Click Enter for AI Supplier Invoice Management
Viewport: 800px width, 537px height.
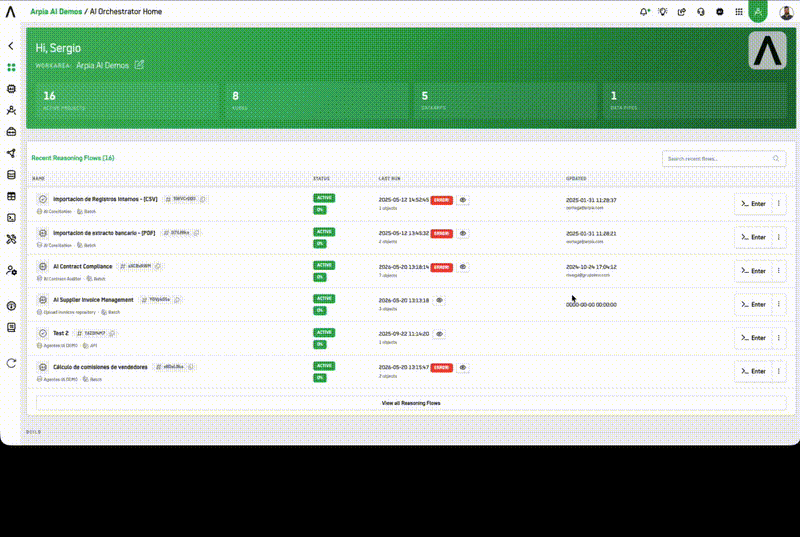[x=753, y=304]
